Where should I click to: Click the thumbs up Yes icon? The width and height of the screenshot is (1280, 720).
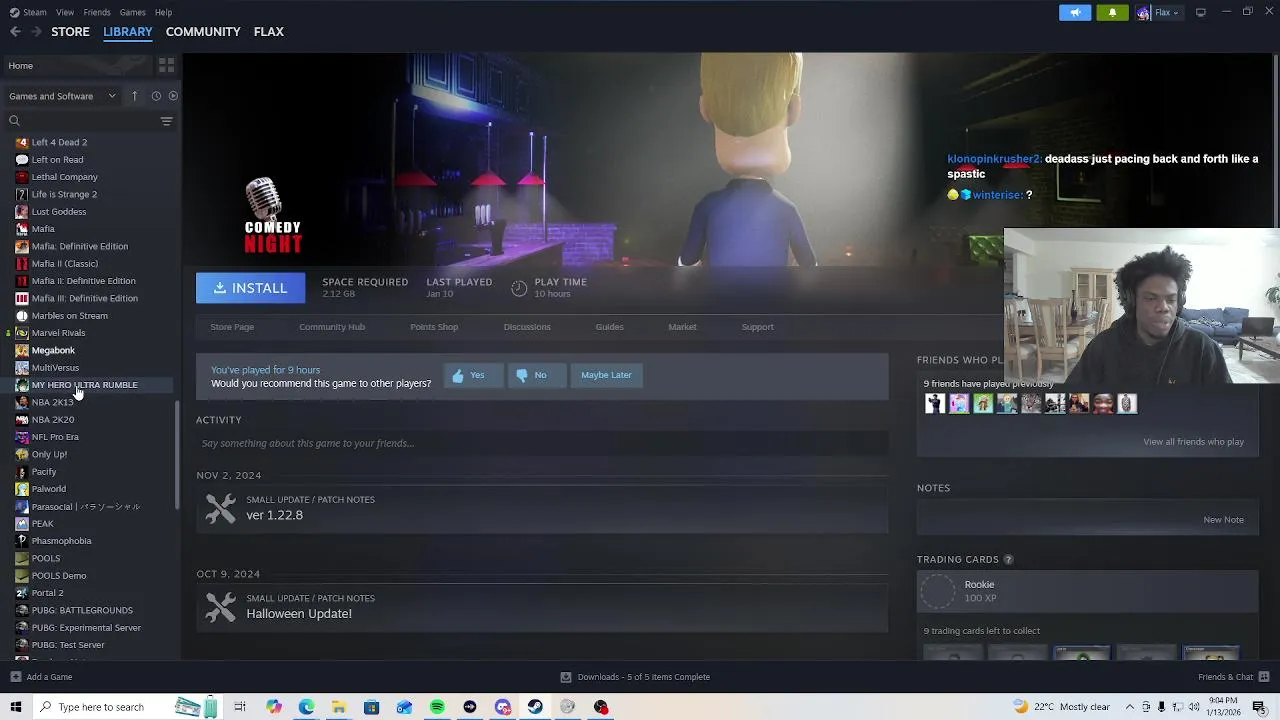pyautogui.click(x=458, y=375)
